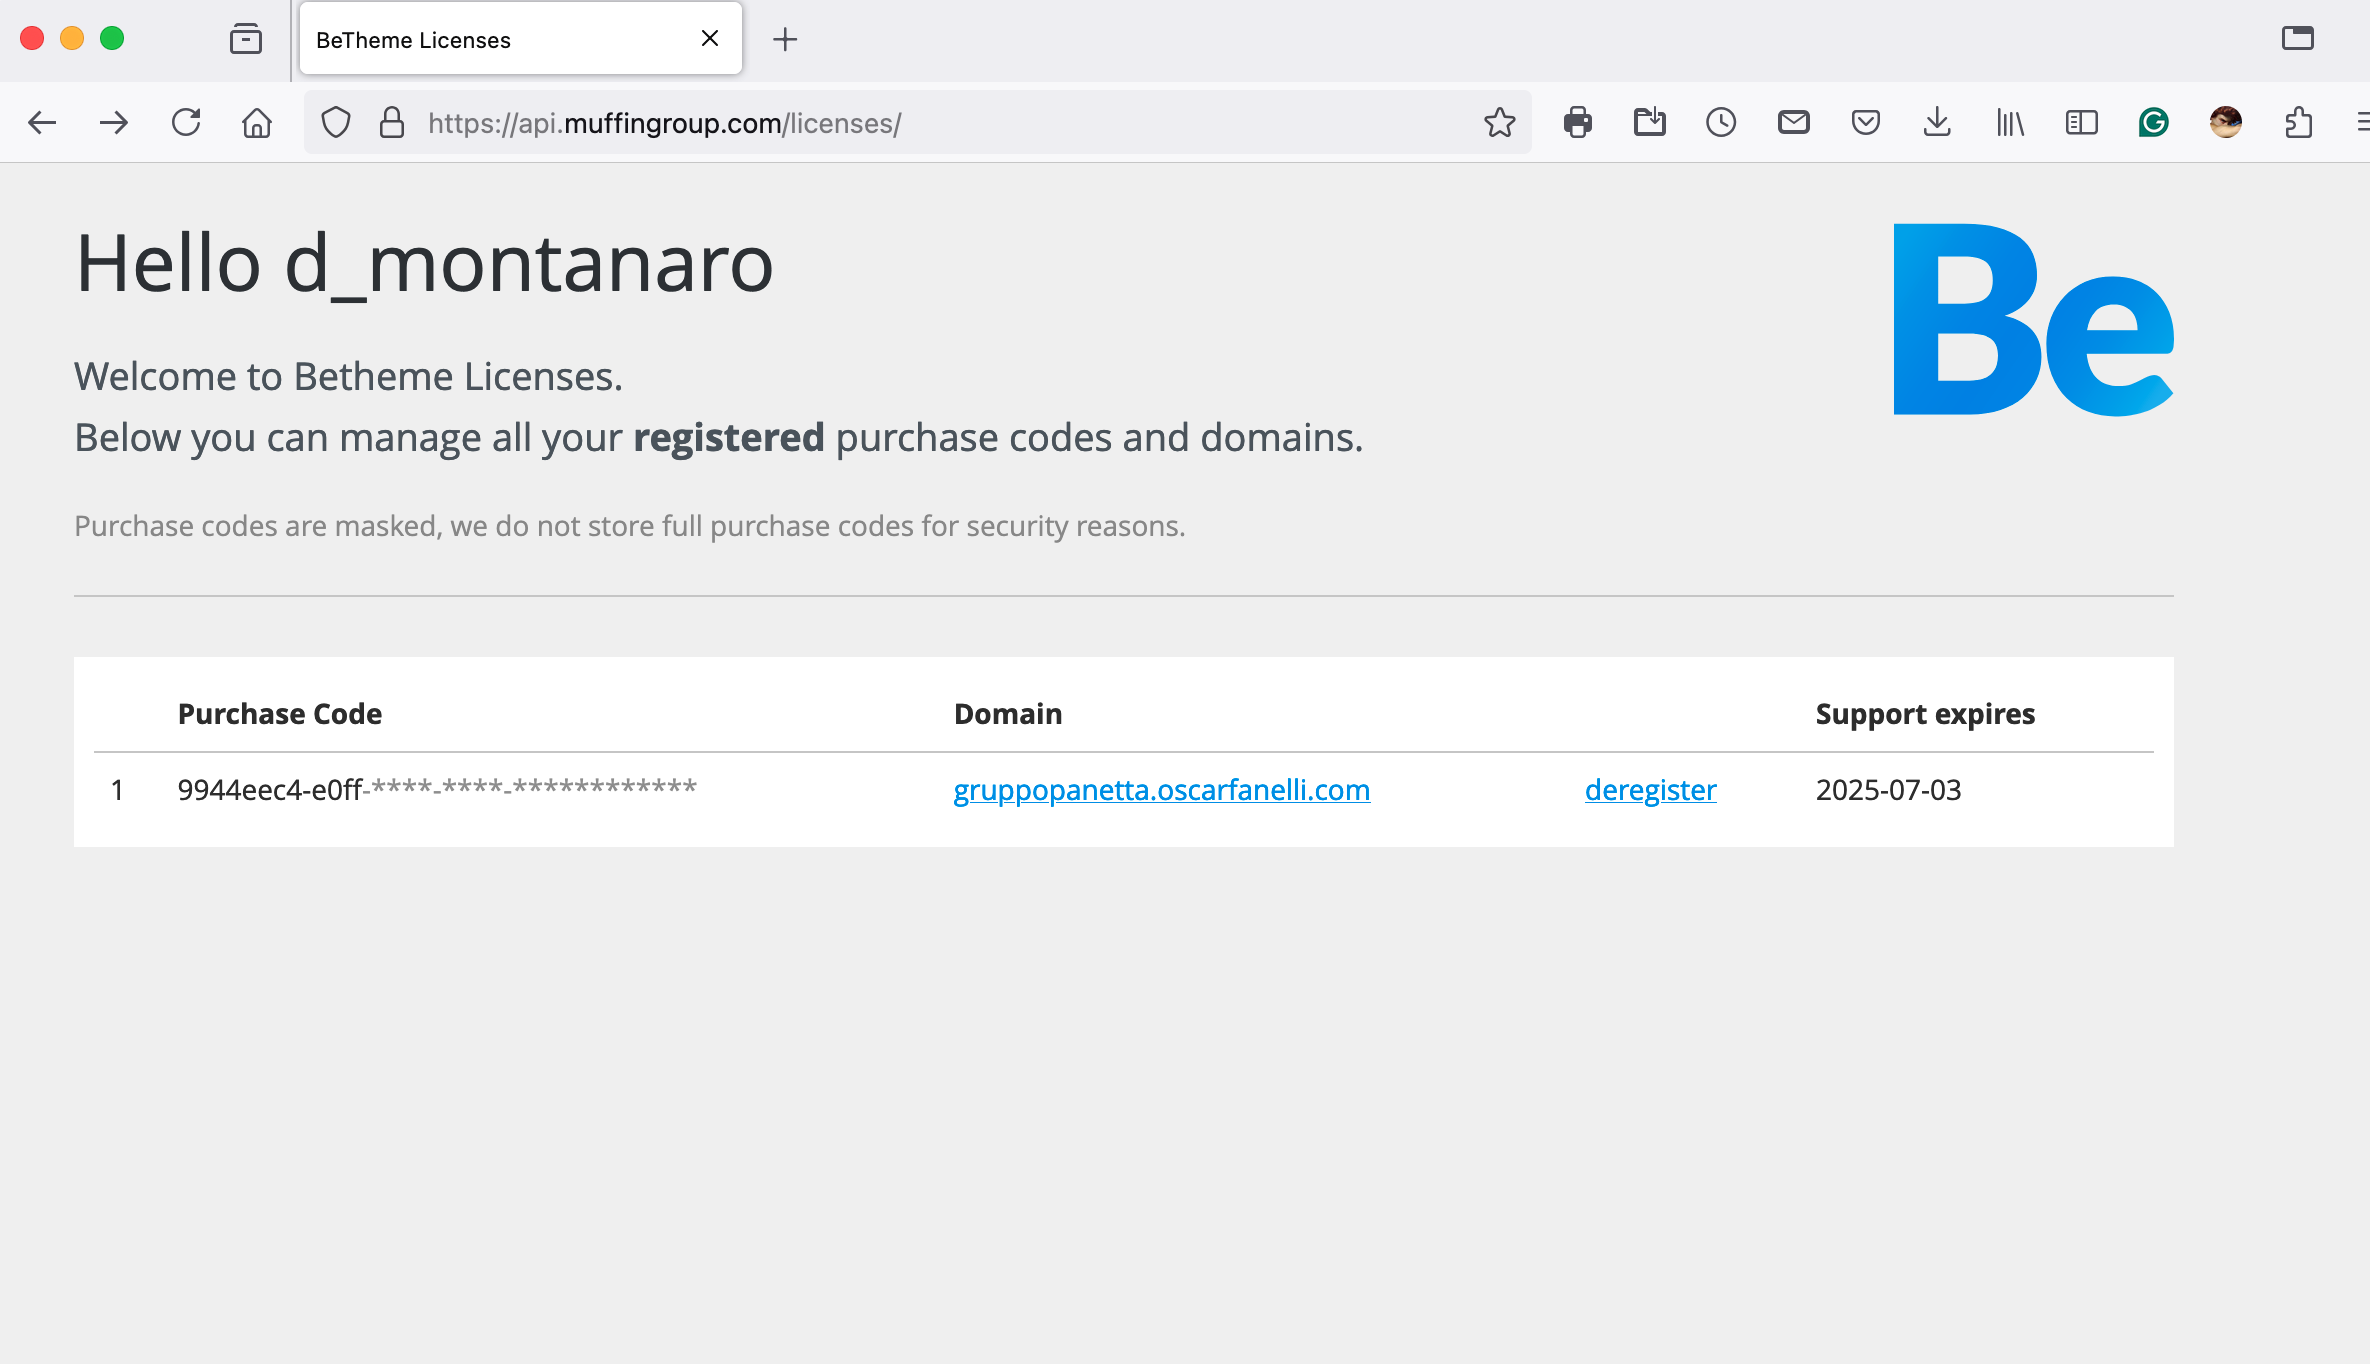
Task: Select the expiry date 2025-07-03
Action: [1889, 790]
